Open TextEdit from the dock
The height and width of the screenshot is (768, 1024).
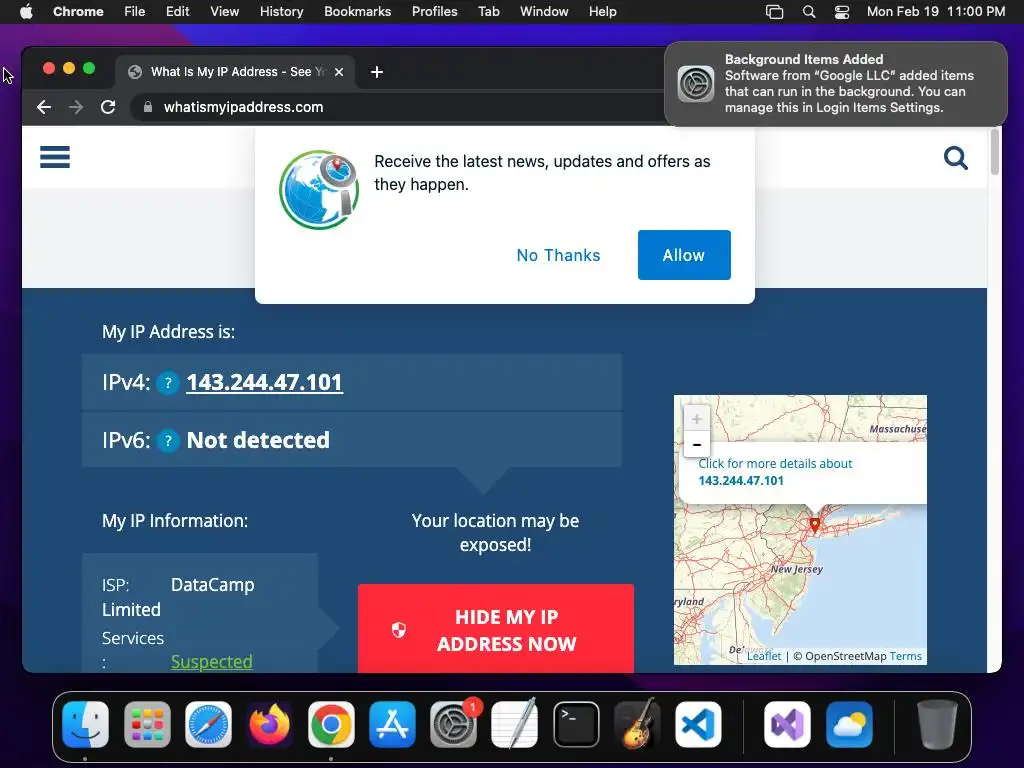point(515,724)
